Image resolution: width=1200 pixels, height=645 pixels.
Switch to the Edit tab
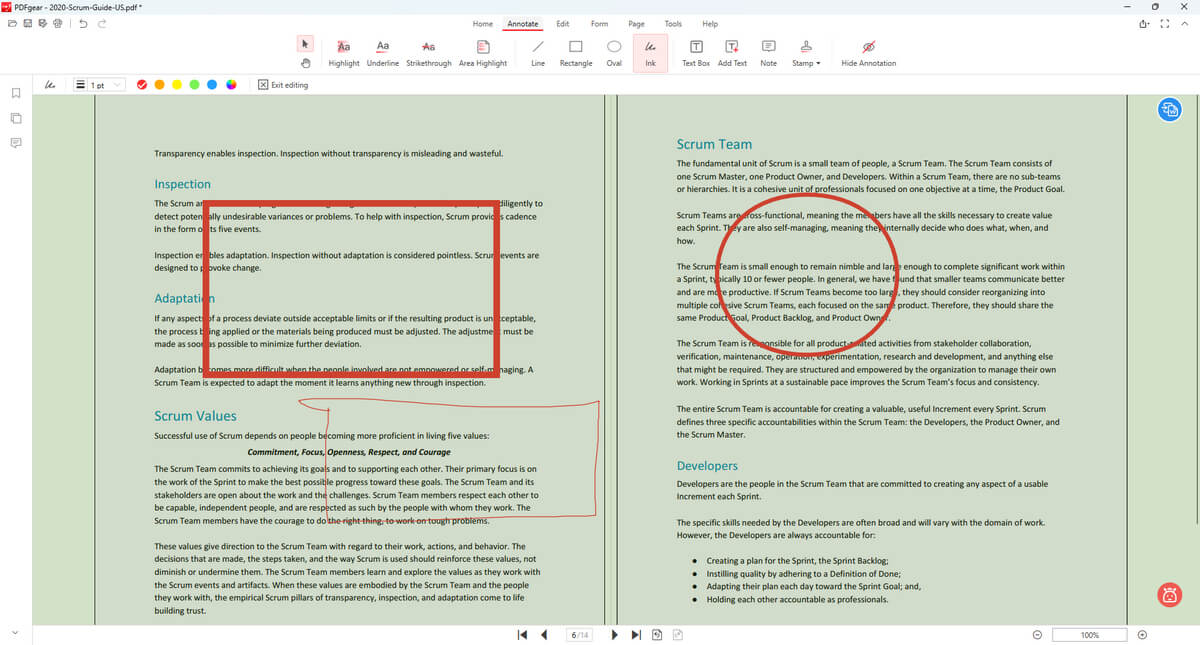coord(563,23)
